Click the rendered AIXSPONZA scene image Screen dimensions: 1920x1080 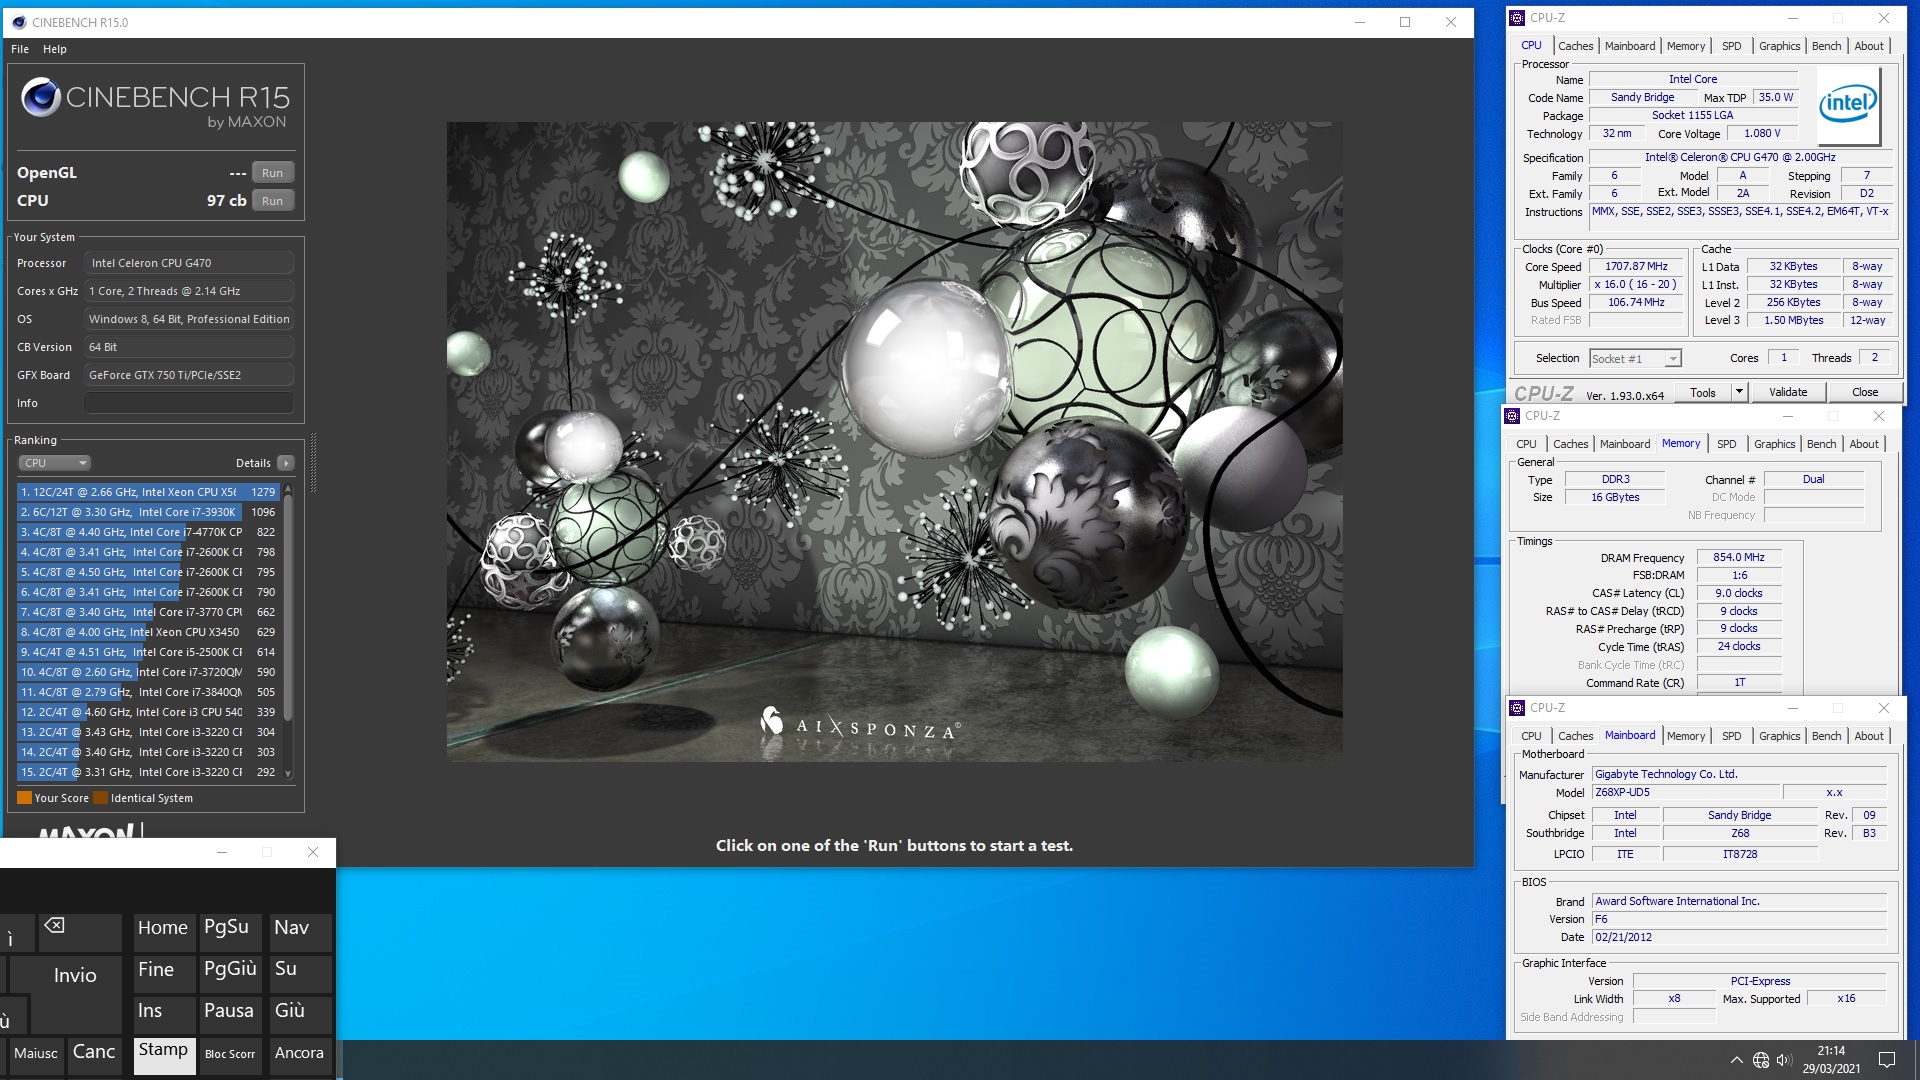click(x=894, y=442)
